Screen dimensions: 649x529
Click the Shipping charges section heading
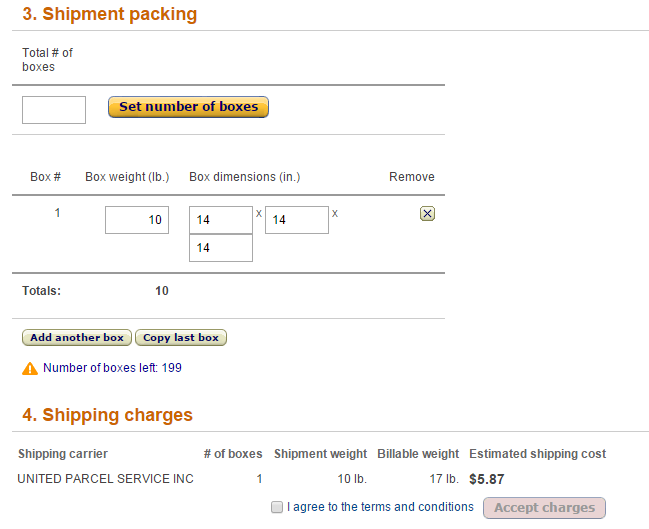[108, 415]
